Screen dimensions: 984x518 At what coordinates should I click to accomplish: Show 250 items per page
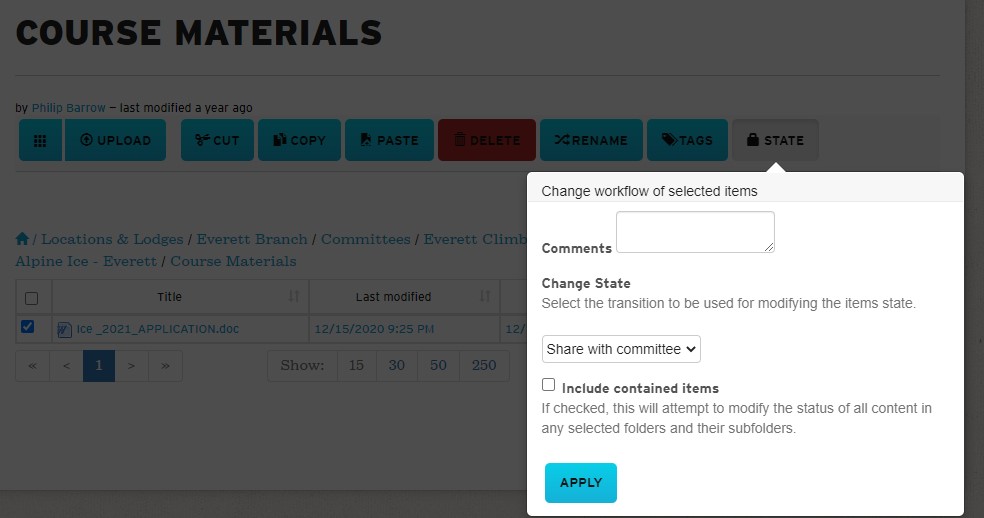point(484,365)
